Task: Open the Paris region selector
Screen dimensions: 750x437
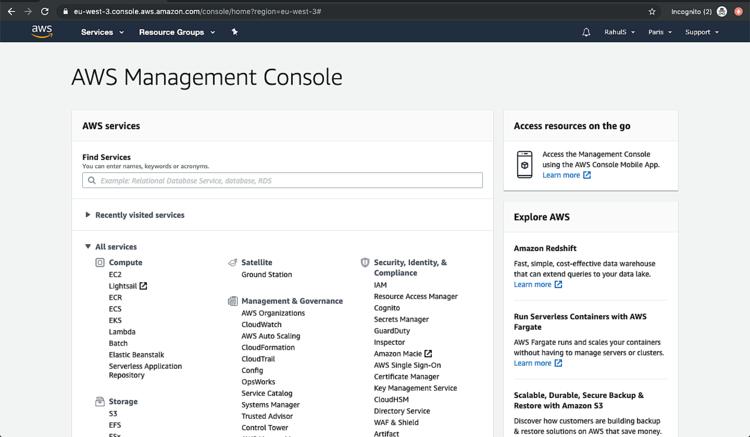Action: click(660, 32)
